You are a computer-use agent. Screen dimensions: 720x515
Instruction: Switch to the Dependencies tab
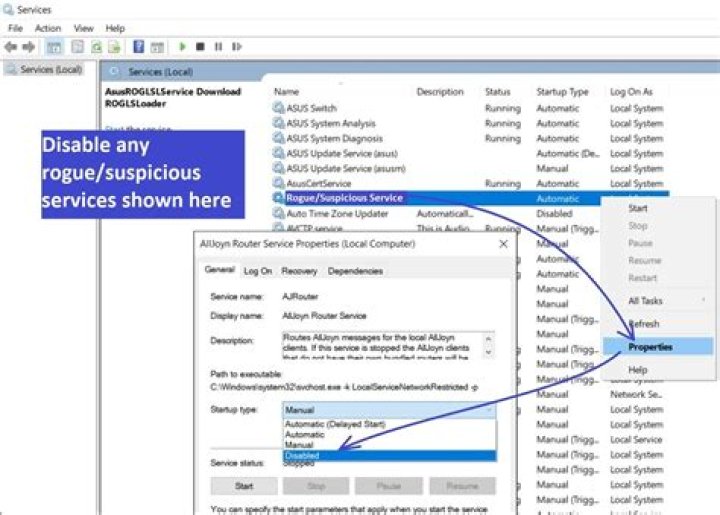(x=355, y=271)
